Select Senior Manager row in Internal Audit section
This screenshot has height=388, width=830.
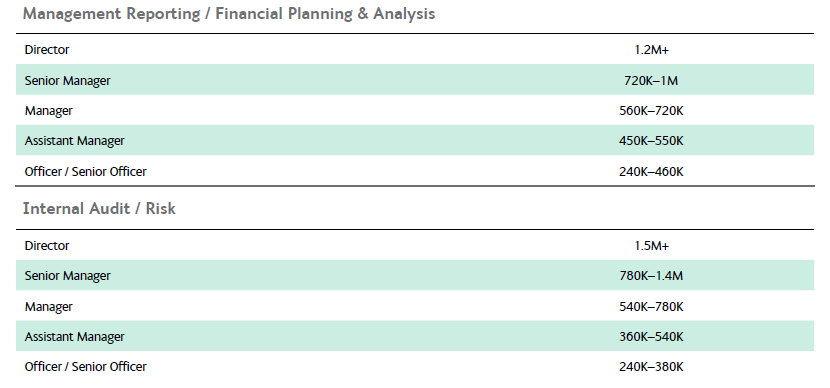coord(415,275)
